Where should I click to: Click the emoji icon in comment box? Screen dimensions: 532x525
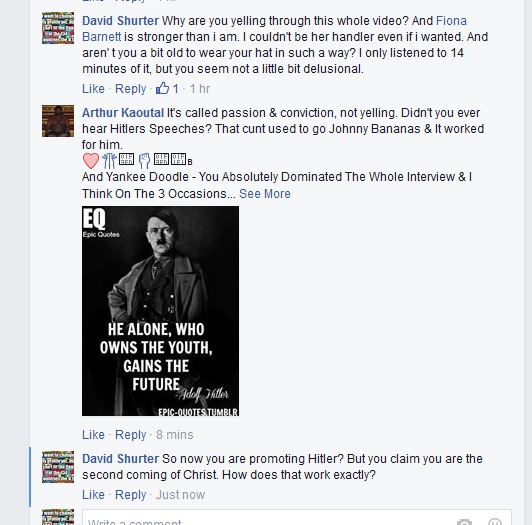click(495, 522)
